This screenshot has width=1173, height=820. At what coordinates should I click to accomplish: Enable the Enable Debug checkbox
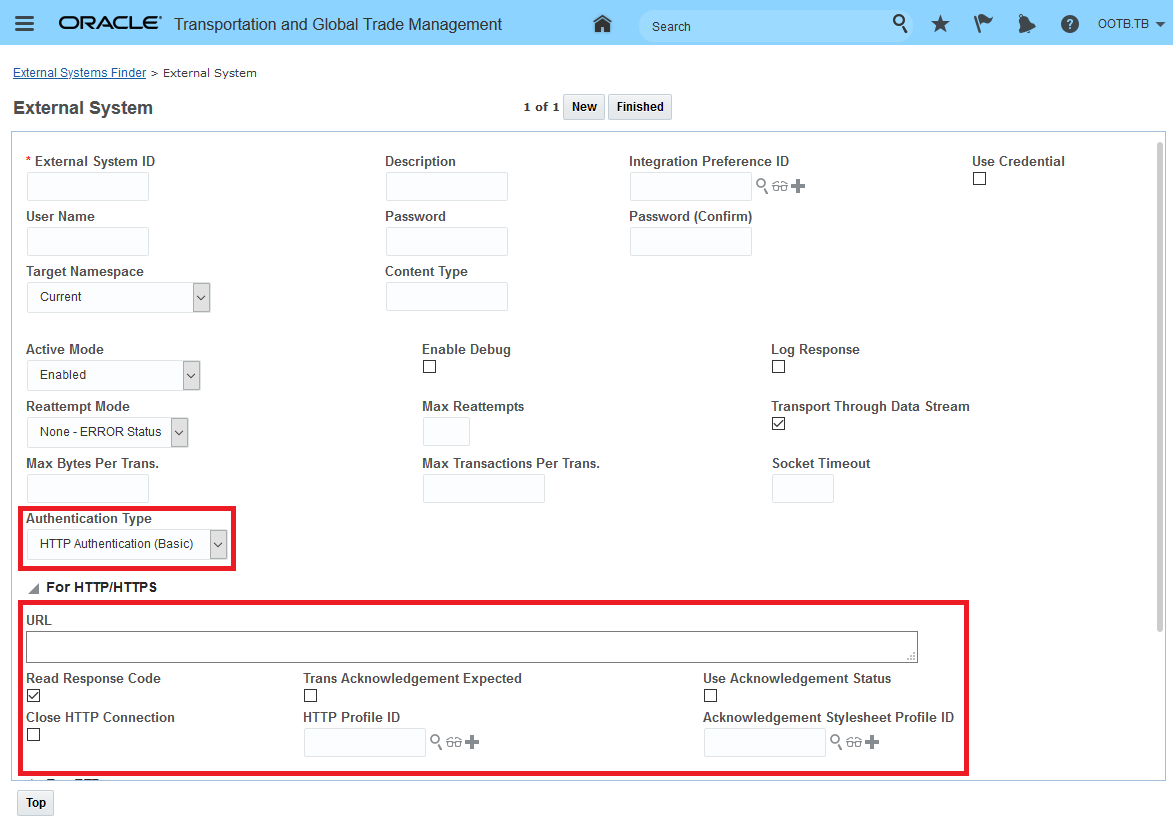click(429, 367)
